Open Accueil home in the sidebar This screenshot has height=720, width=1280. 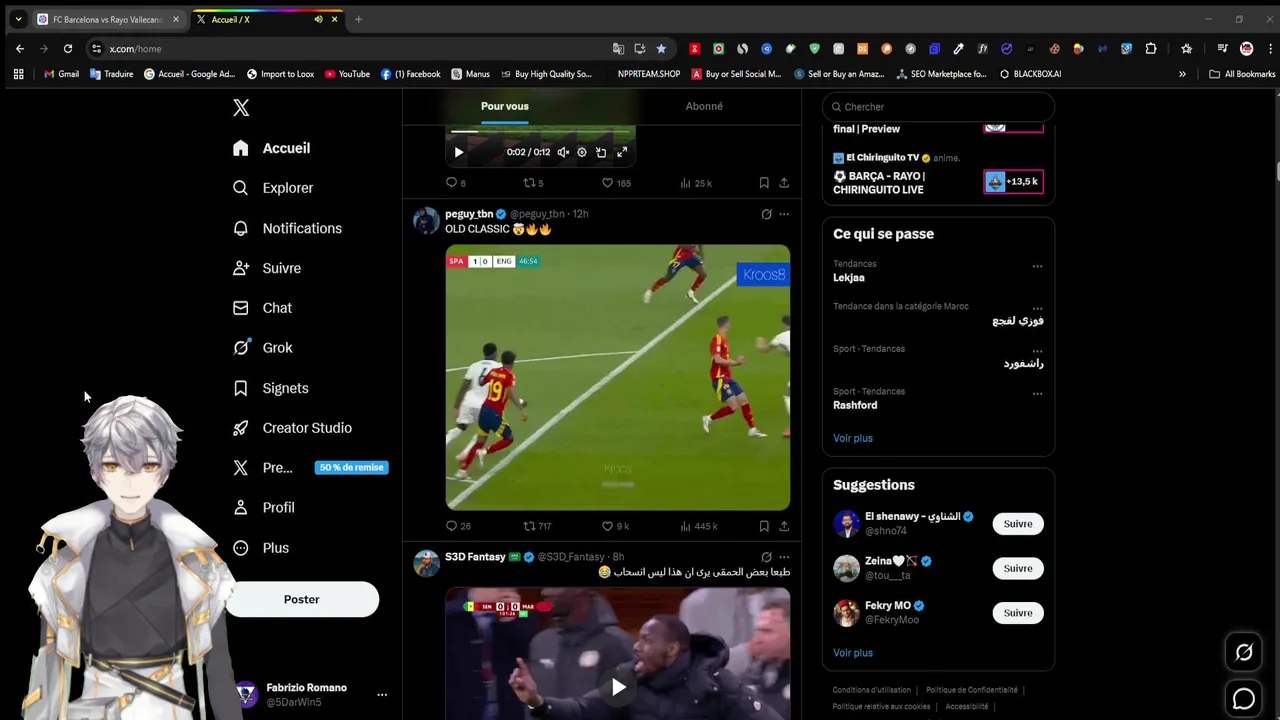point(272,148)
